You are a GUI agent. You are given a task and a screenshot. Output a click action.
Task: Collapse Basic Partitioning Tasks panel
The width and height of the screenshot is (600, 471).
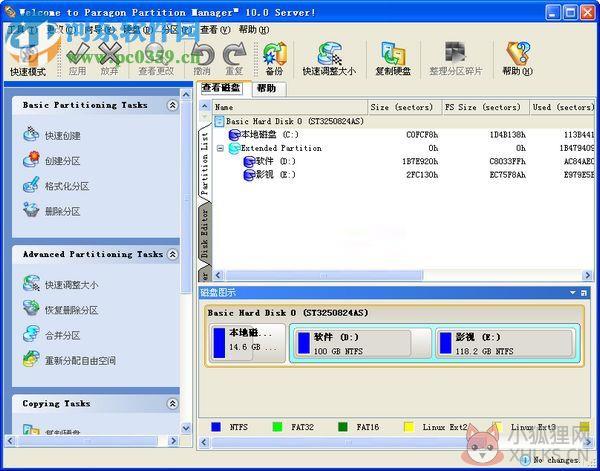(173, 105)
